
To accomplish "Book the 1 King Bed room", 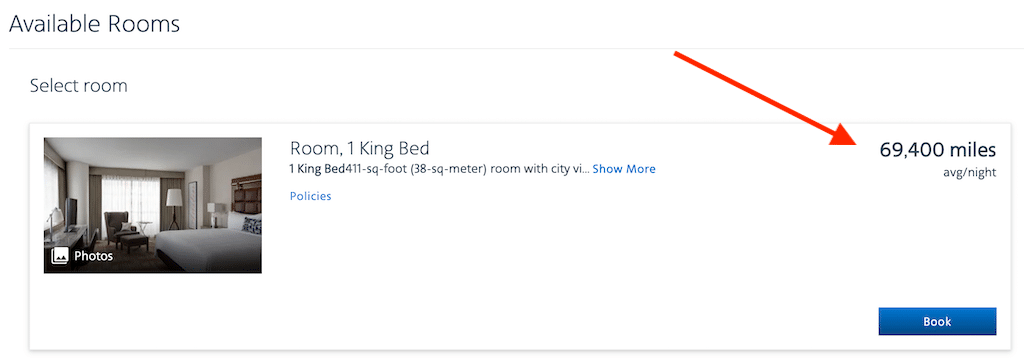I will pos(937,321).
